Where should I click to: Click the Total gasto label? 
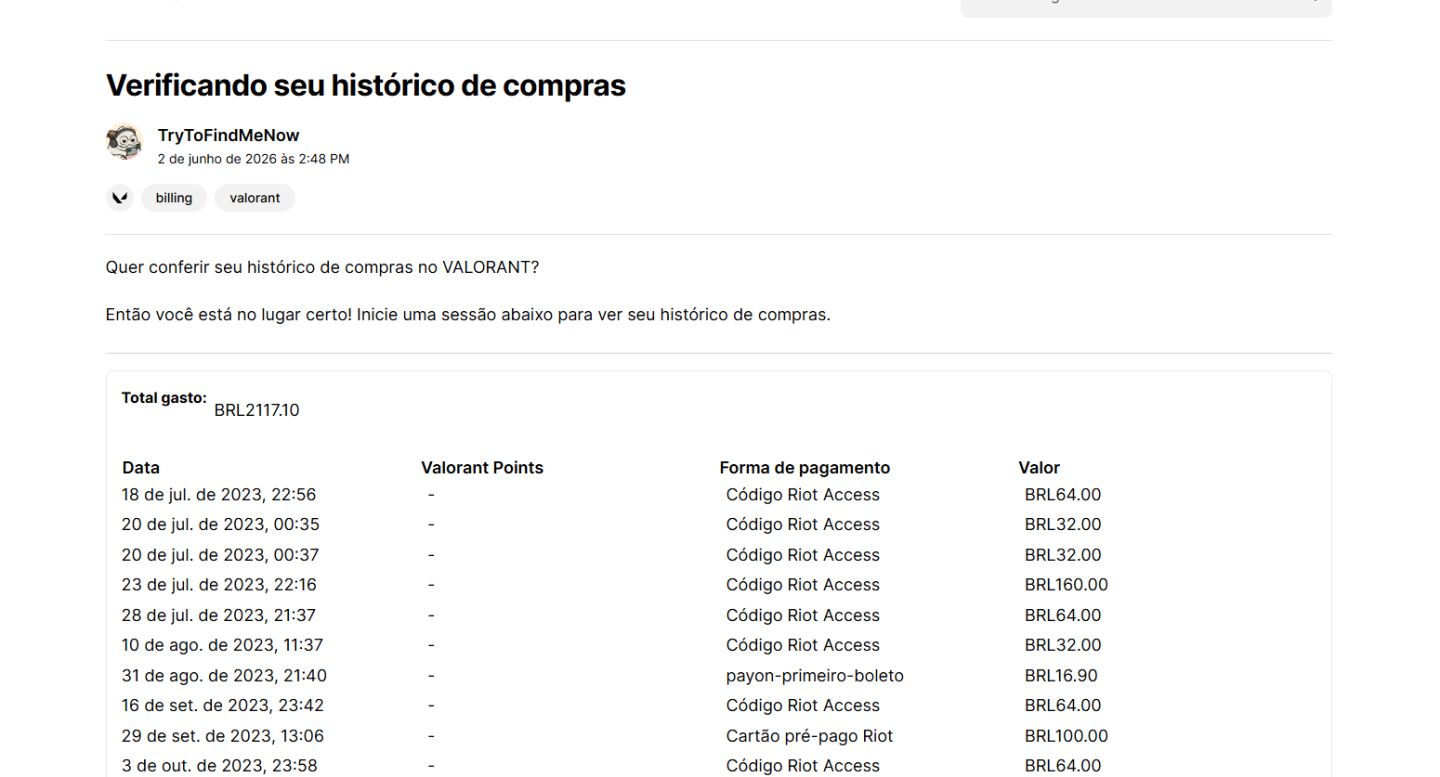(164, 397)
